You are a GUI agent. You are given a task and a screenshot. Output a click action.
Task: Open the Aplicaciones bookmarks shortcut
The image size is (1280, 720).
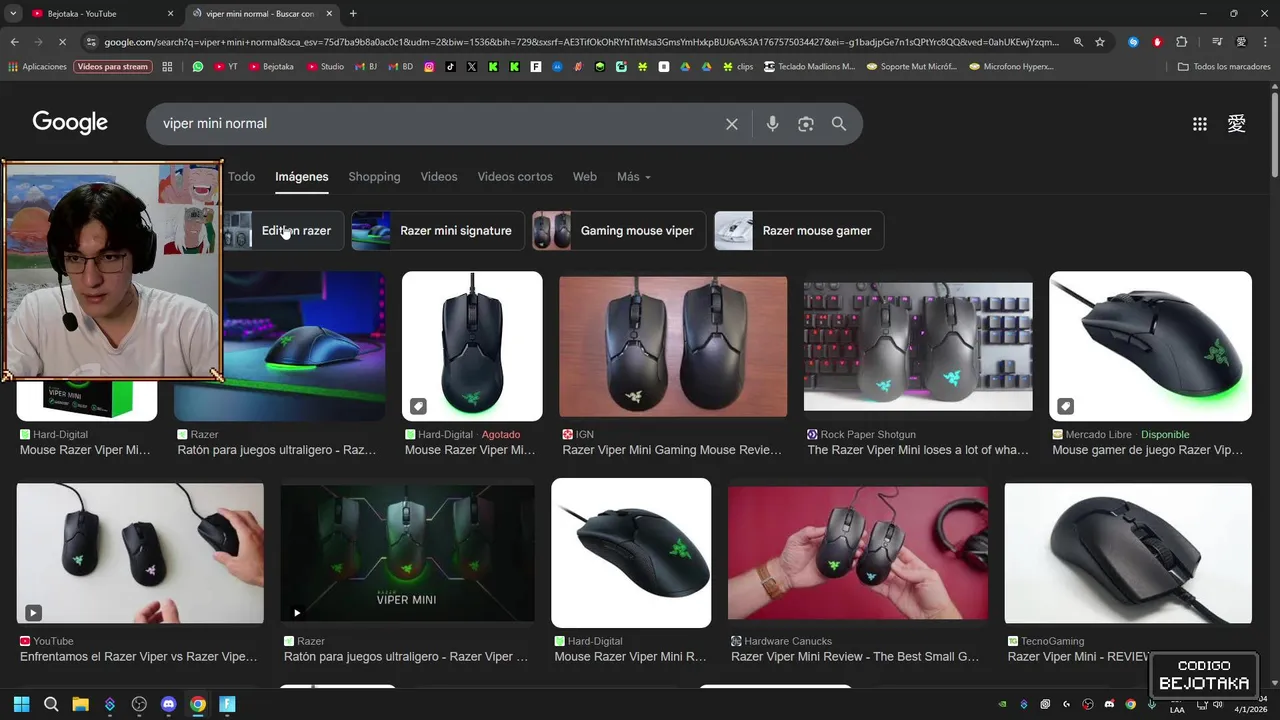pos(37,67)
